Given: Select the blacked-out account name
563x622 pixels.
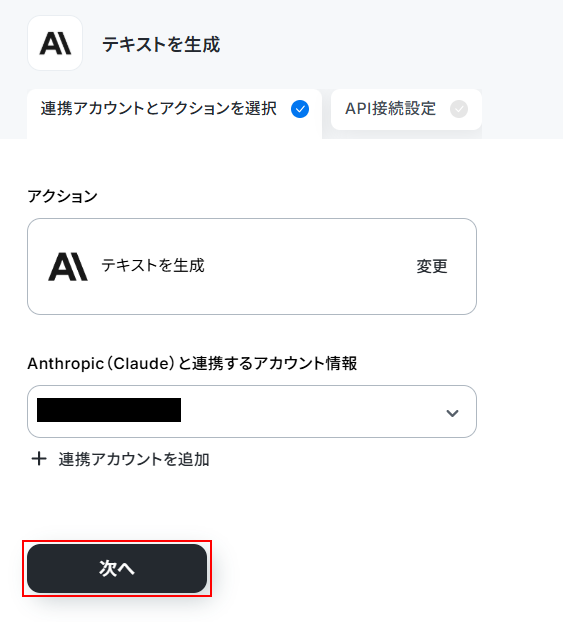Looking at the screenshot, I should [x=109, y=410].
